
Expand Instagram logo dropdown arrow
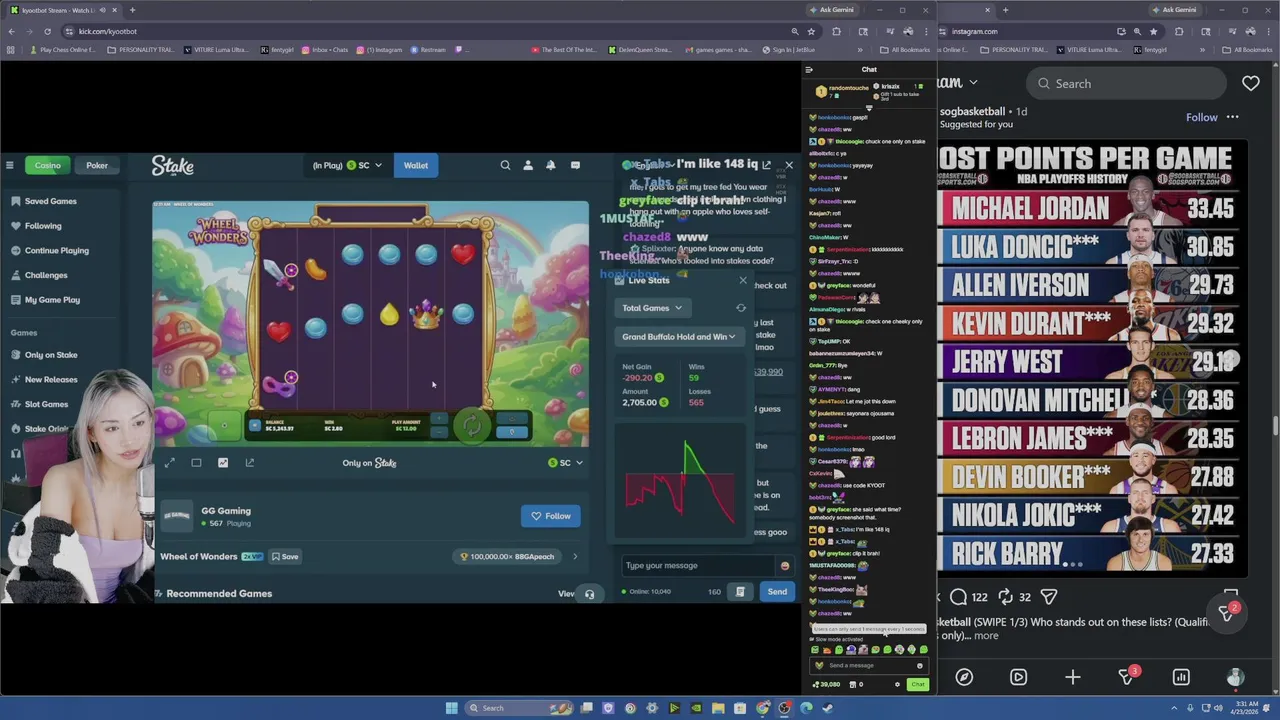point(973,83)
